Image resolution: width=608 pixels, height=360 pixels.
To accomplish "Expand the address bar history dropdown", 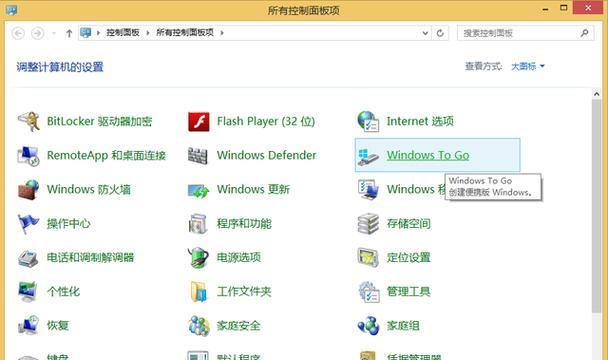I will (425, 33).
